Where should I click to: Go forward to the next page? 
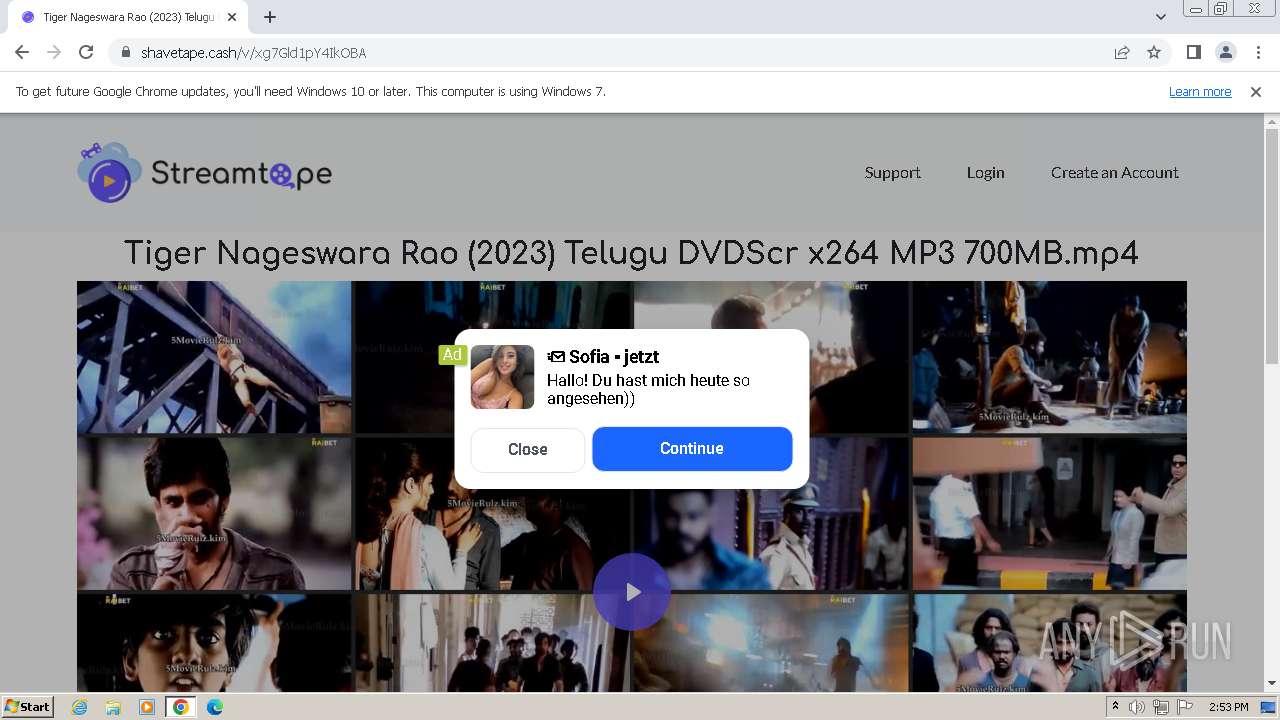click(x=54, y=52)
